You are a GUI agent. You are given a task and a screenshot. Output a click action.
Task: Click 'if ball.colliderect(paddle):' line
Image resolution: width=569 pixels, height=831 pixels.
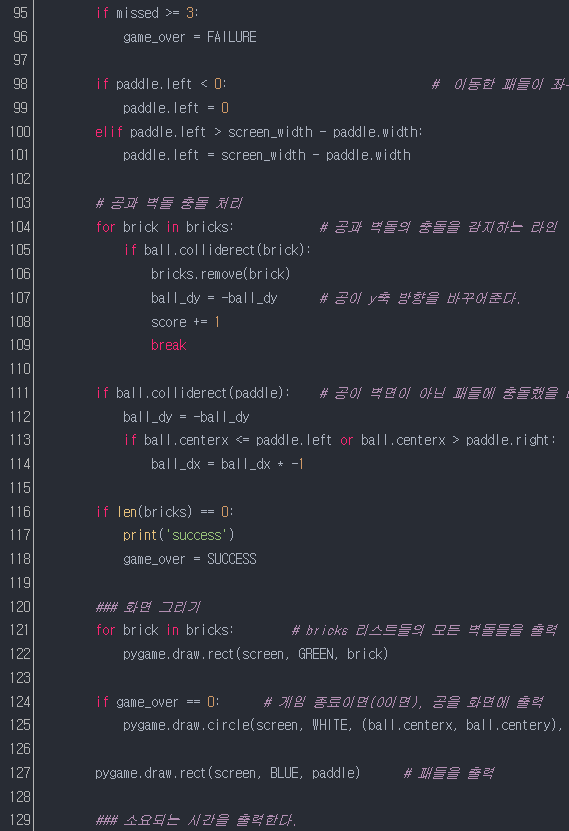(193, 393)
